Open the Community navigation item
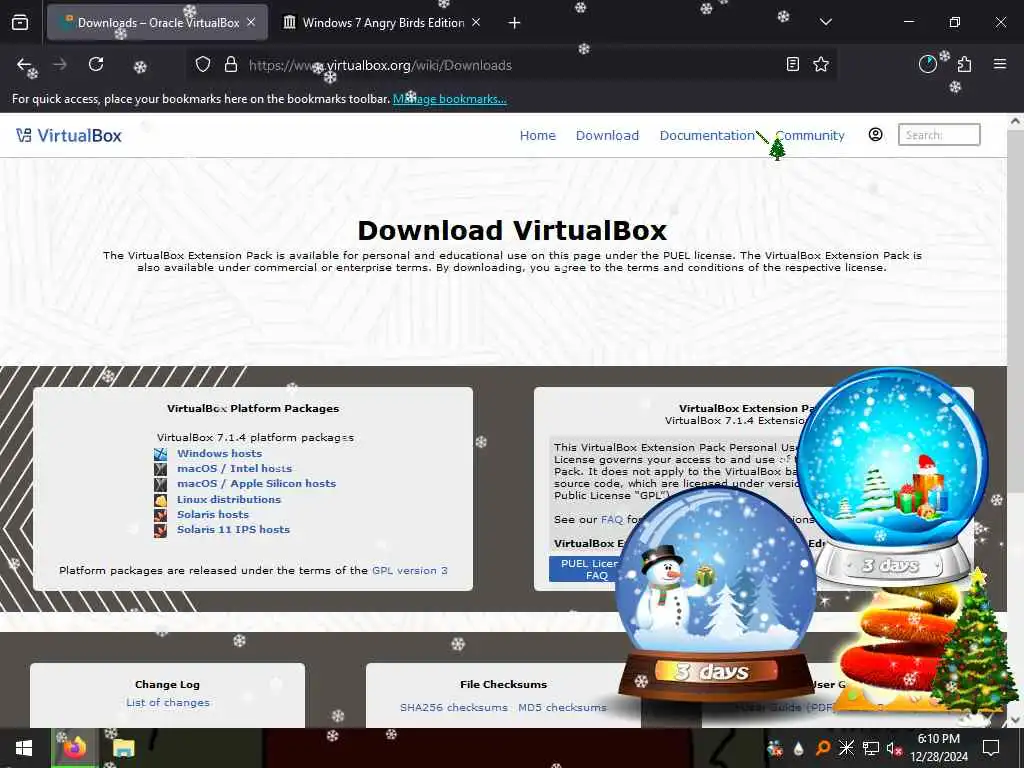This screenshot has width=1024, height=768. 810,135
